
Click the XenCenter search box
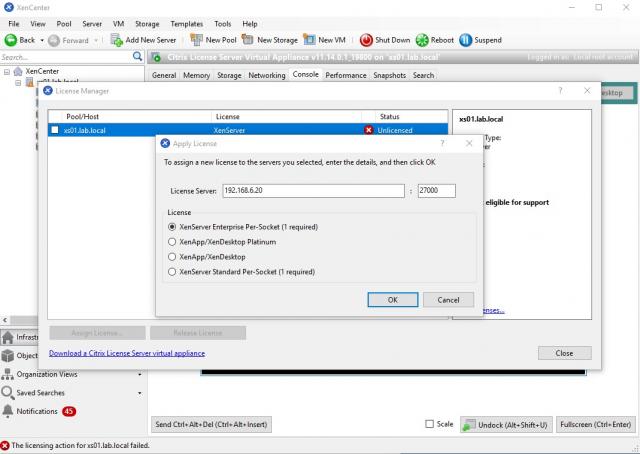pyautogui.click(x=65, y=57)
